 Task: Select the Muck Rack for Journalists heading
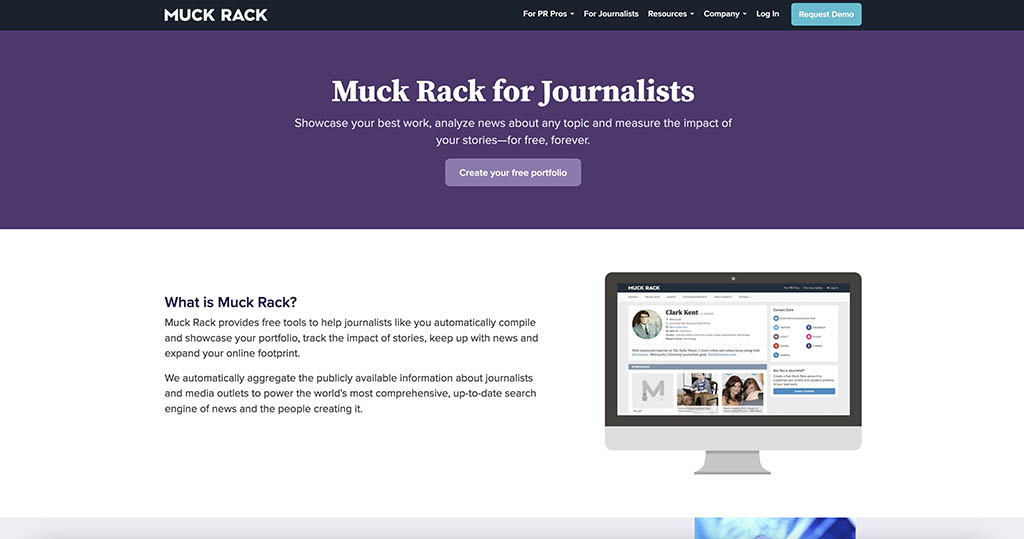pos(513,91)
